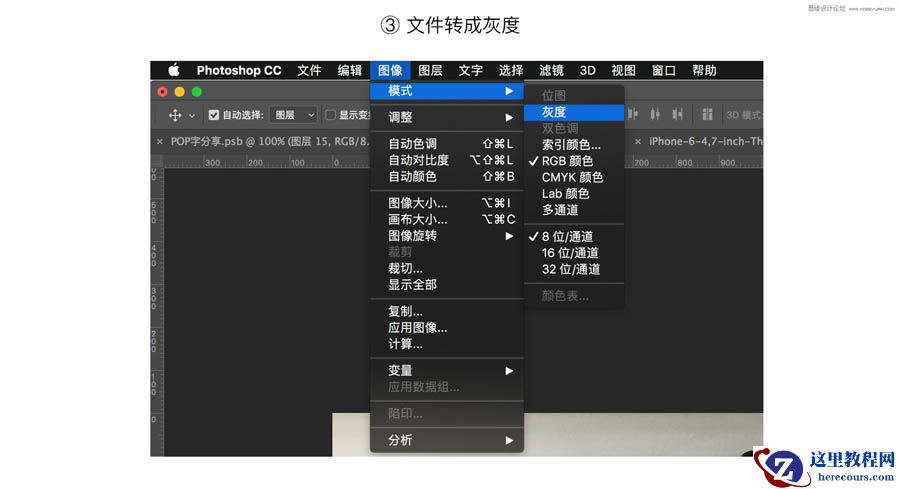The height and width of the screenshot is (489, 900).
Task: Click the distribute right edges icon
Action: click(x=678, y=115)
